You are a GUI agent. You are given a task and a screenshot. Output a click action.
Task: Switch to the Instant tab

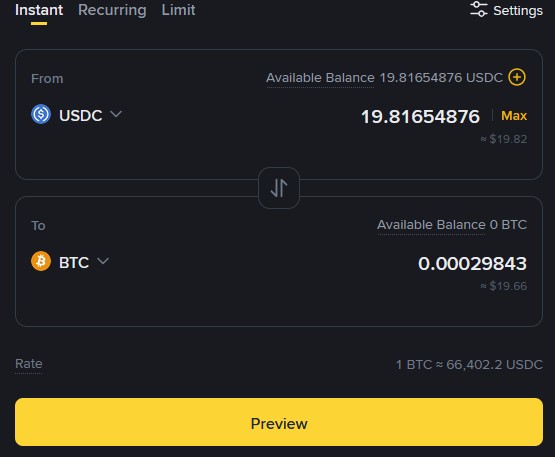coord(39,10)
